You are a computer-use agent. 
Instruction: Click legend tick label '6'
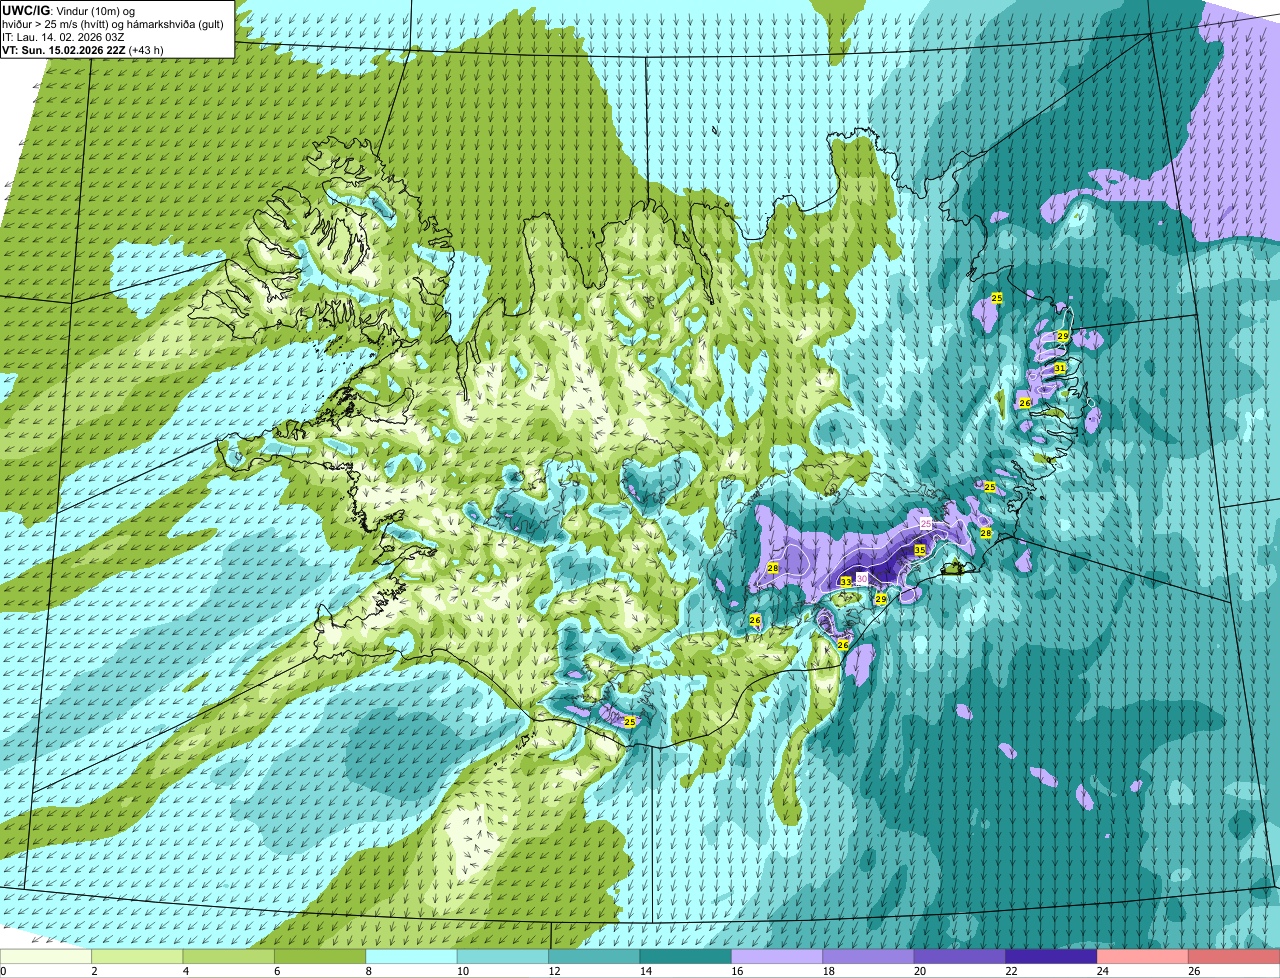[277, 970]
